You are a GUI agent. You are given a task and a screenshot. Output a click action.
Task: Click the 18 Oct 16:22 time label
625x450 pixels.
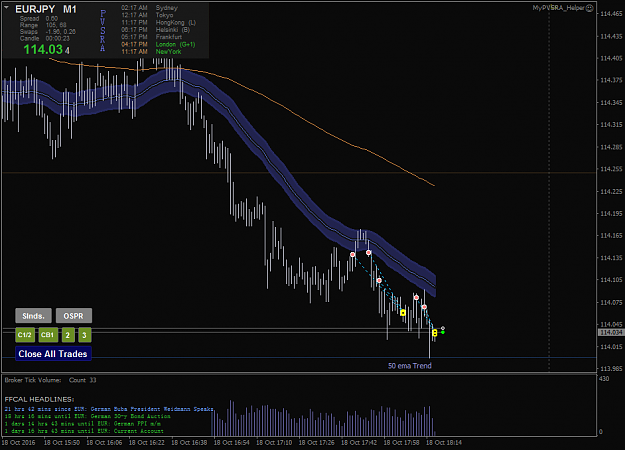click(147, 442)
